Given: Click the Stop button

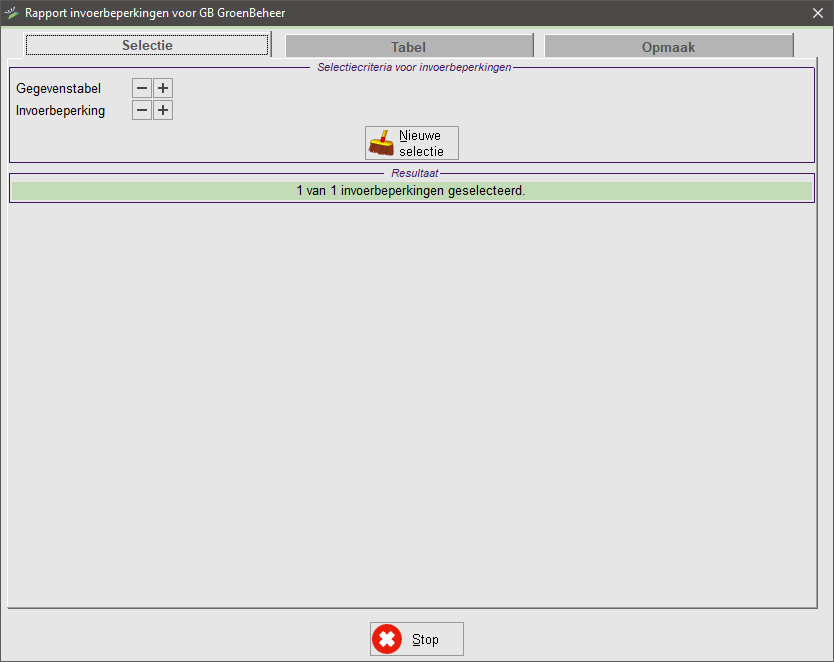Looking at the screenshot, I should (x=417, y=639).
